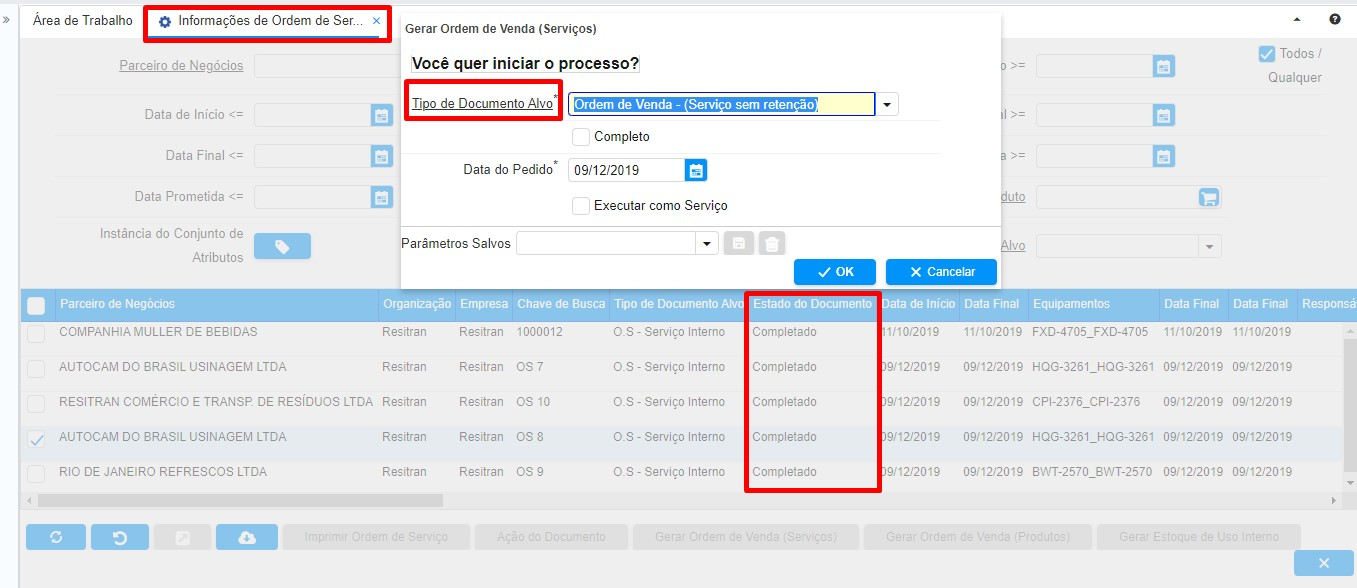1357x588 pixels.
Task: Click the search key cell OS 10
Action: (x=533, y=402)
